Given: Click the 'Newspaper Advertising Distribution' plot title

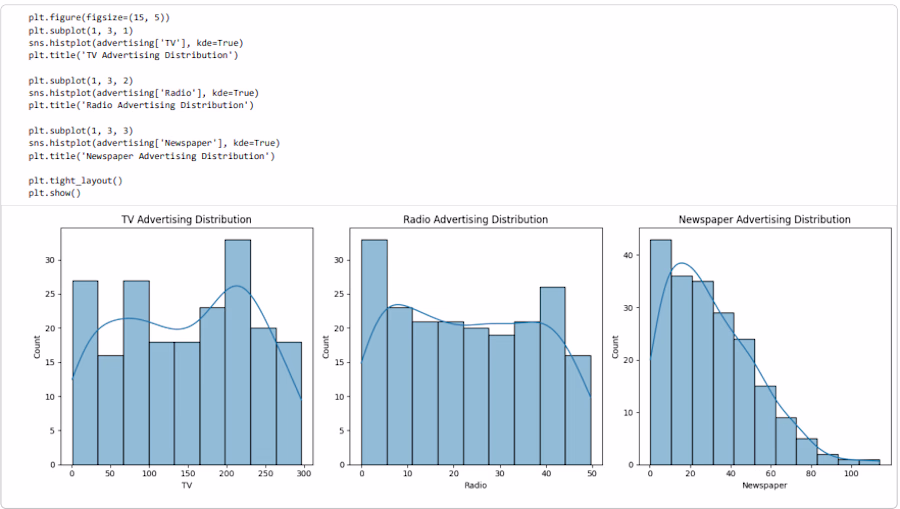Looking at the screenshot, I should 764,219.
